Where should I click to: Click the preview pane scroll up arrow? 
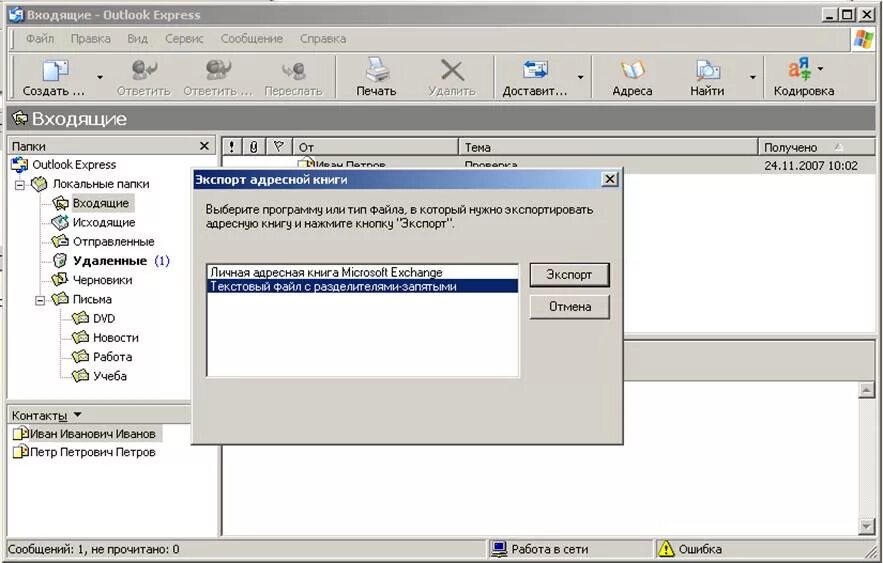(x=867, y=390)
